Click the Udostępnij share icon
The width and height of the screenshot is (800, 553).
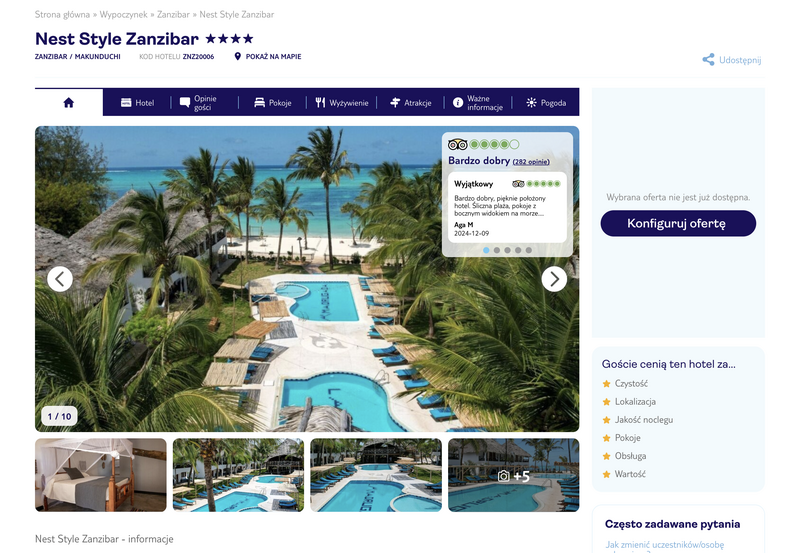708,60
